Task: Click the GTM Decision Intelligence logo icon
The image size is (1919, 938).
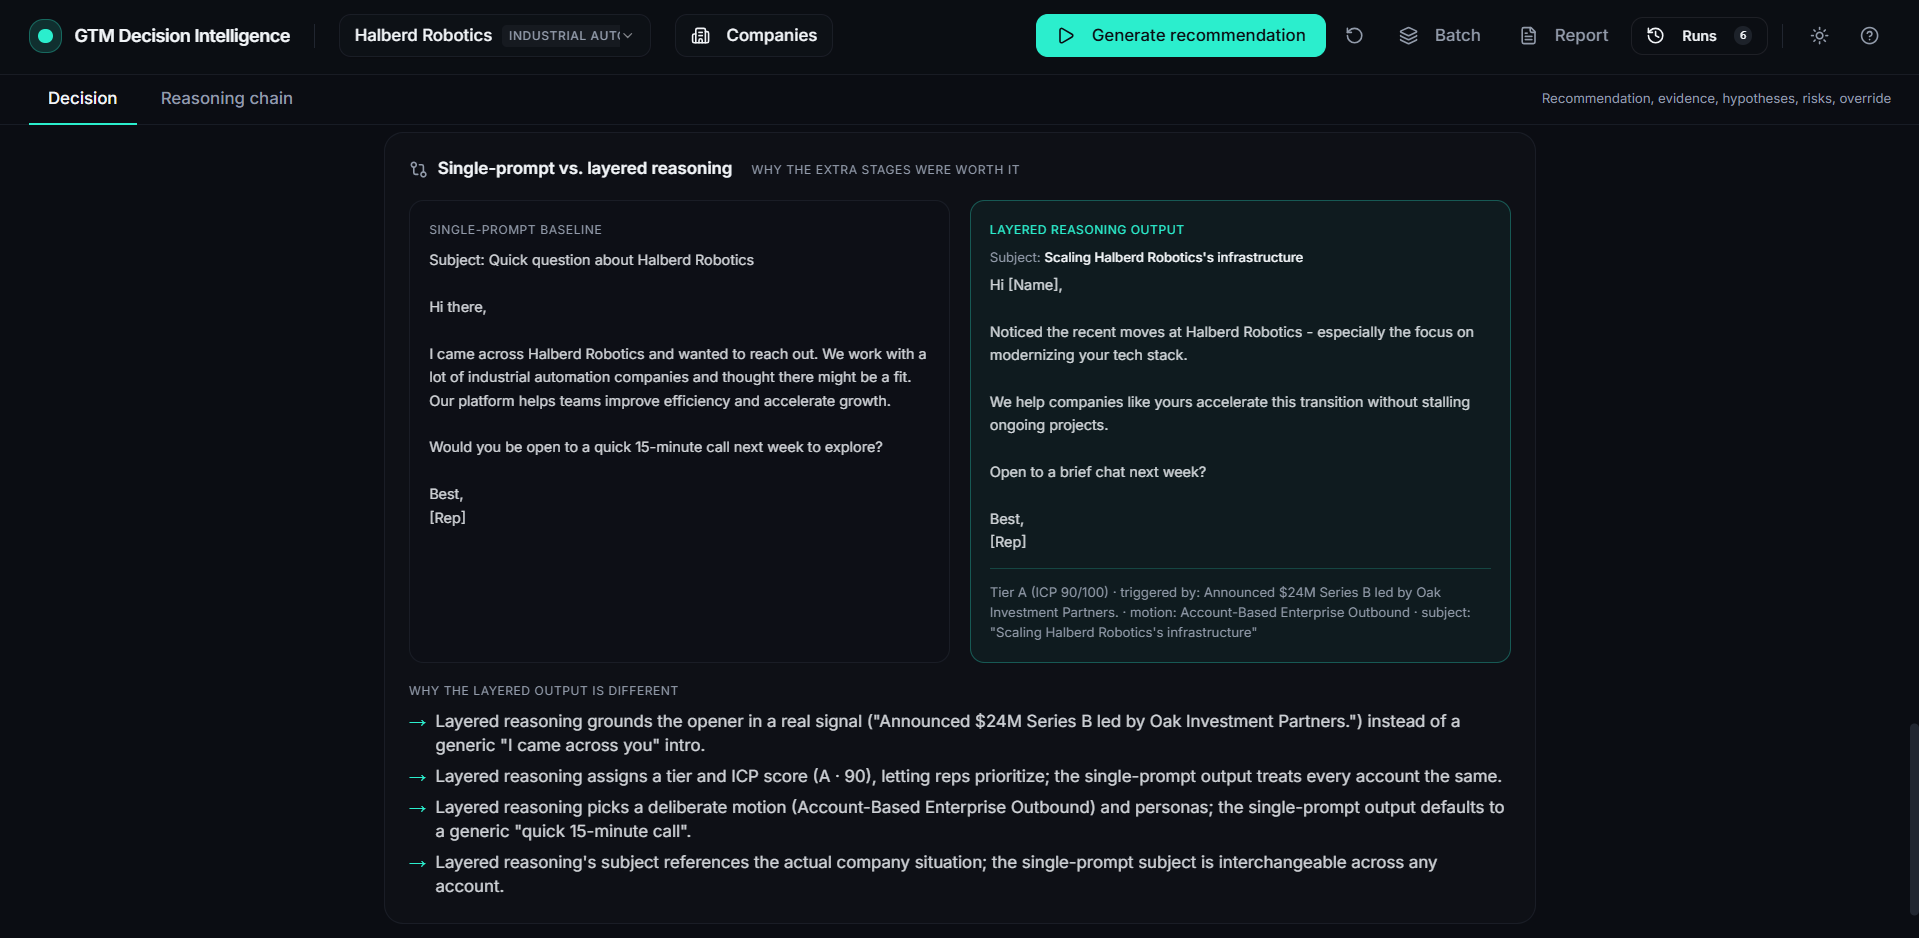Action: pos(45,36)
